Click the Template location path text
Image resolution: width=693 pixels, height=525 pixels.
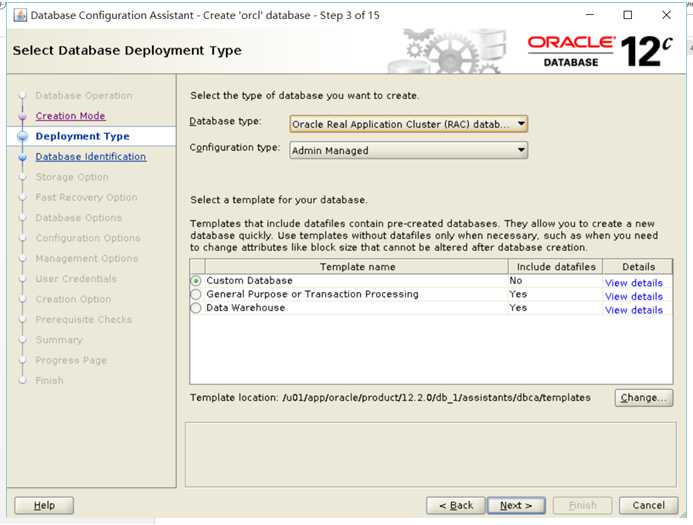[436, 398]
